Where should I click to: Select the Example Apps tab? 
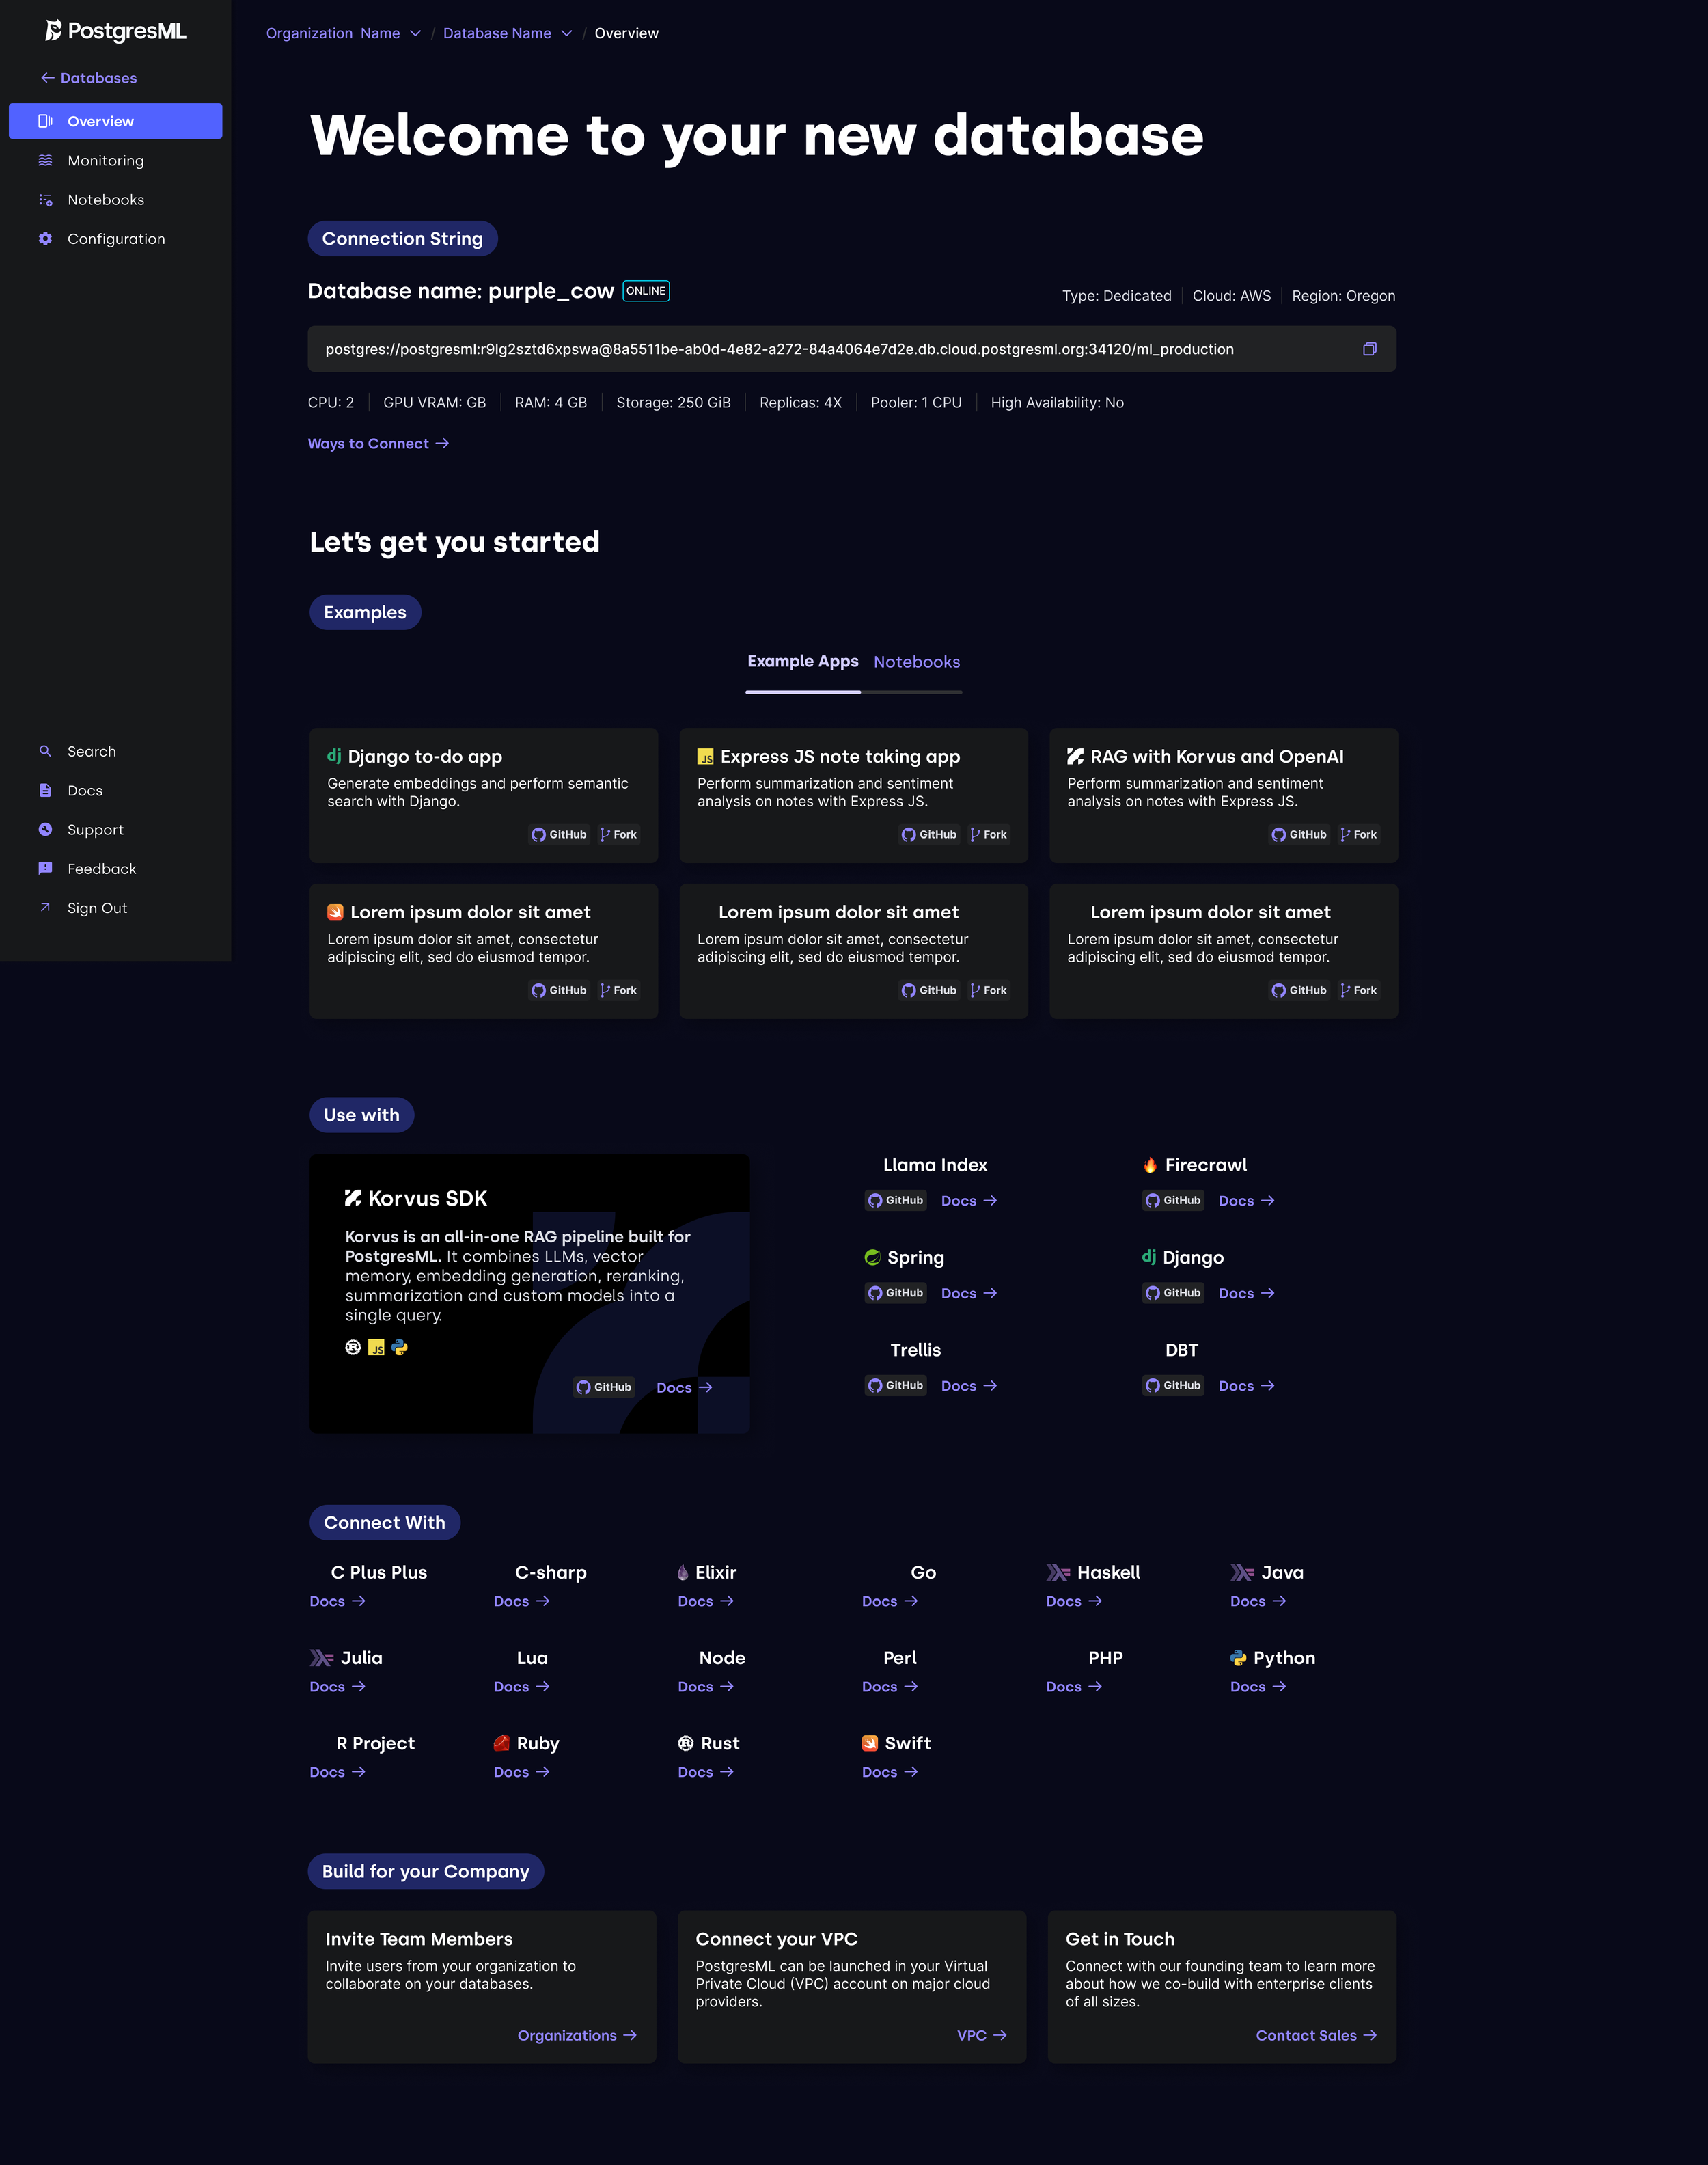tap(802, 661)
